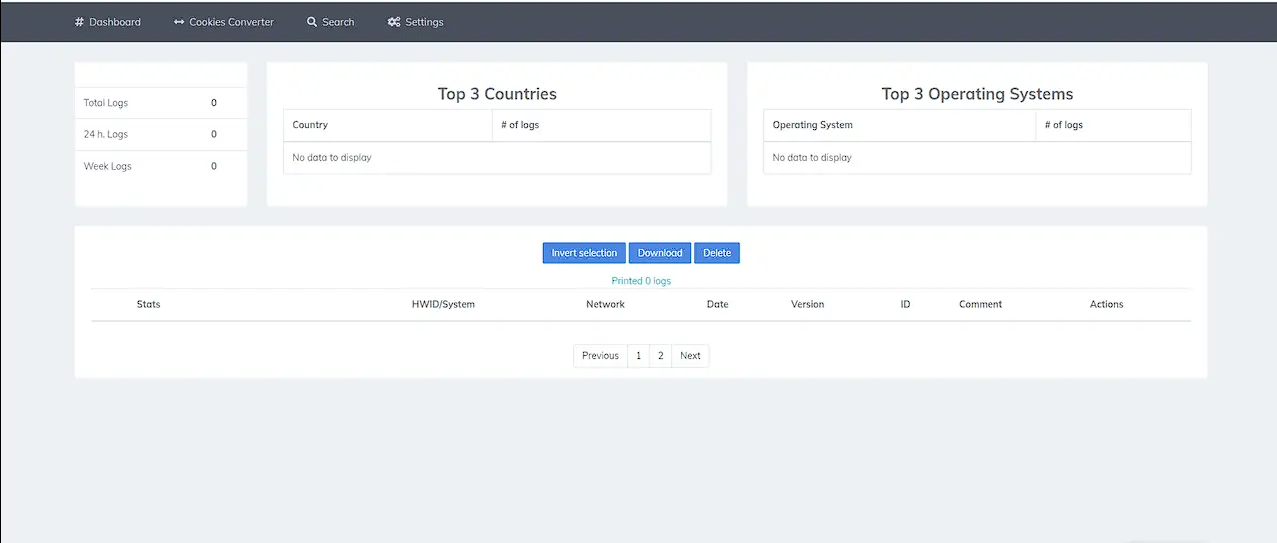Click the Printed 0 logs text
Viewport: 1277px width, 543px height.
[641, 281]
